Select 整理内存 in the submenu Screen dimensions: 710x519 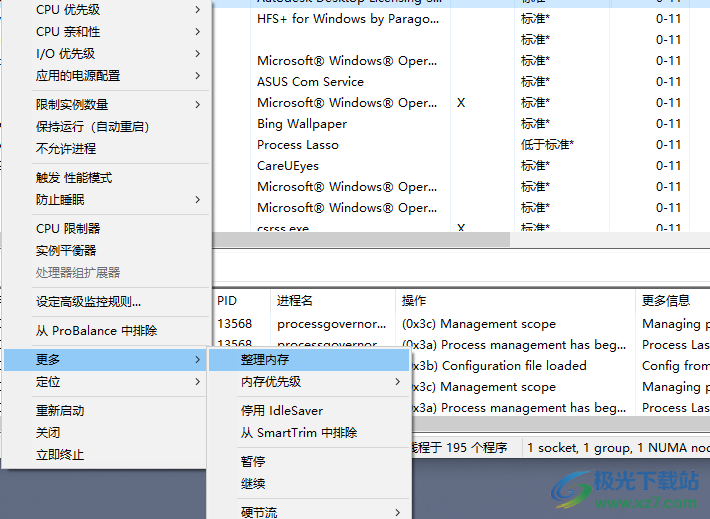[309, 360]
